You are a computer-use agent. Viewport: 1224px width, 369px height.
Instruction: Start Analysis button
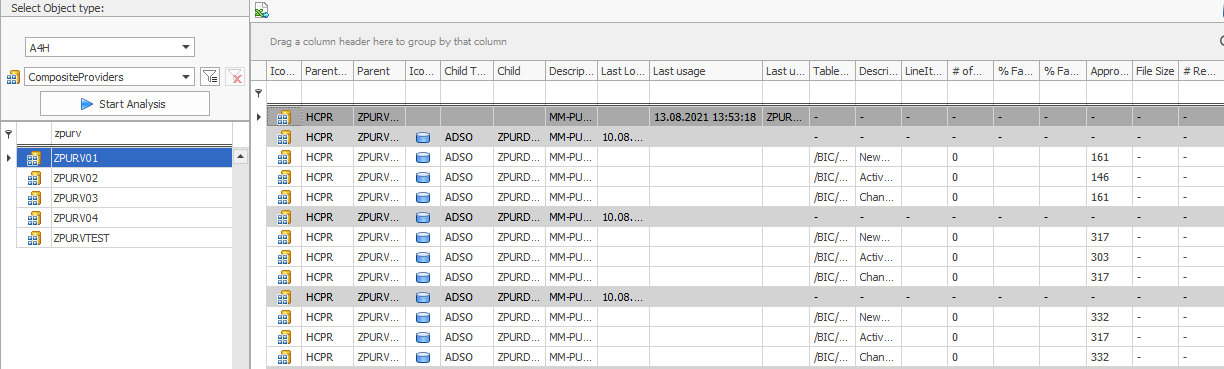tap(125, 104)
